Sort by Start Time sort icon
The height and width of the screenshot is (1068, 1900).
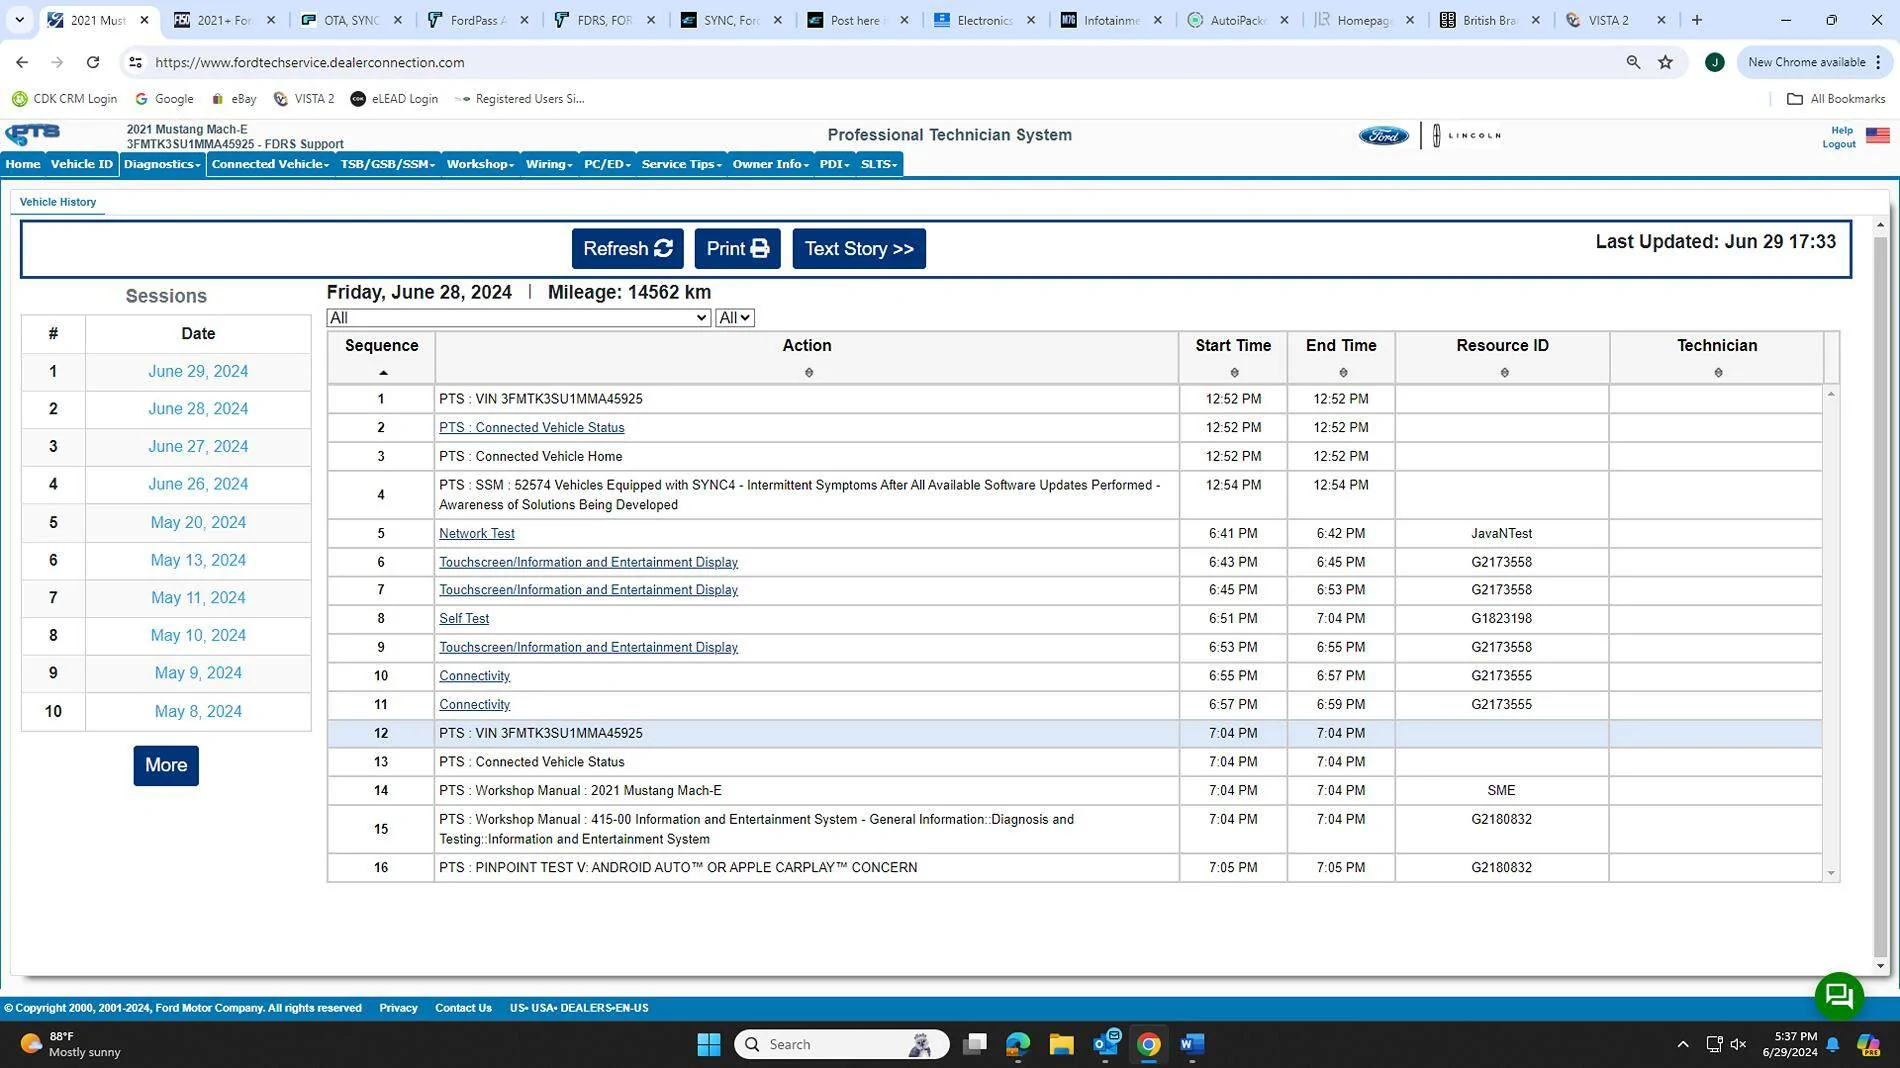coord(1234,373)
